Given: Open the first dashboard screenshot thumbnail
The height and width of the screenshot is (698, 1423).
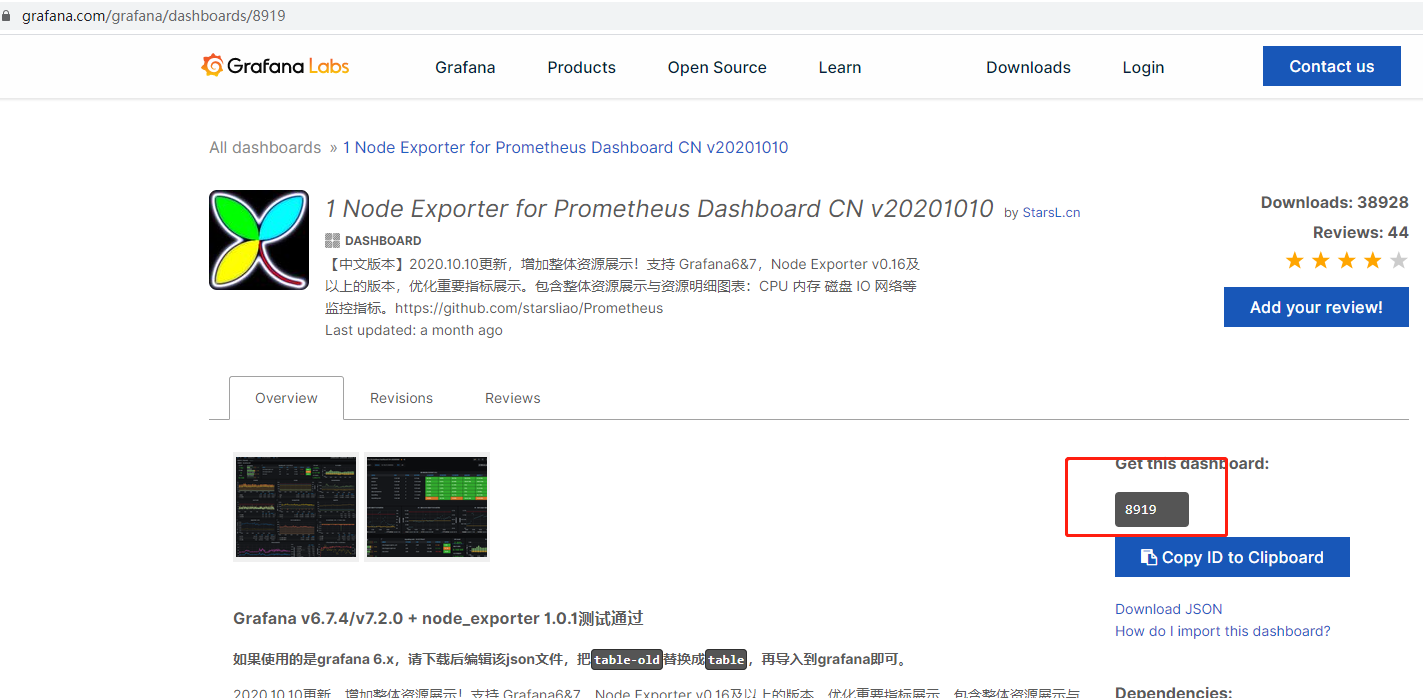Looking at the screenshot, I should 296,507.
